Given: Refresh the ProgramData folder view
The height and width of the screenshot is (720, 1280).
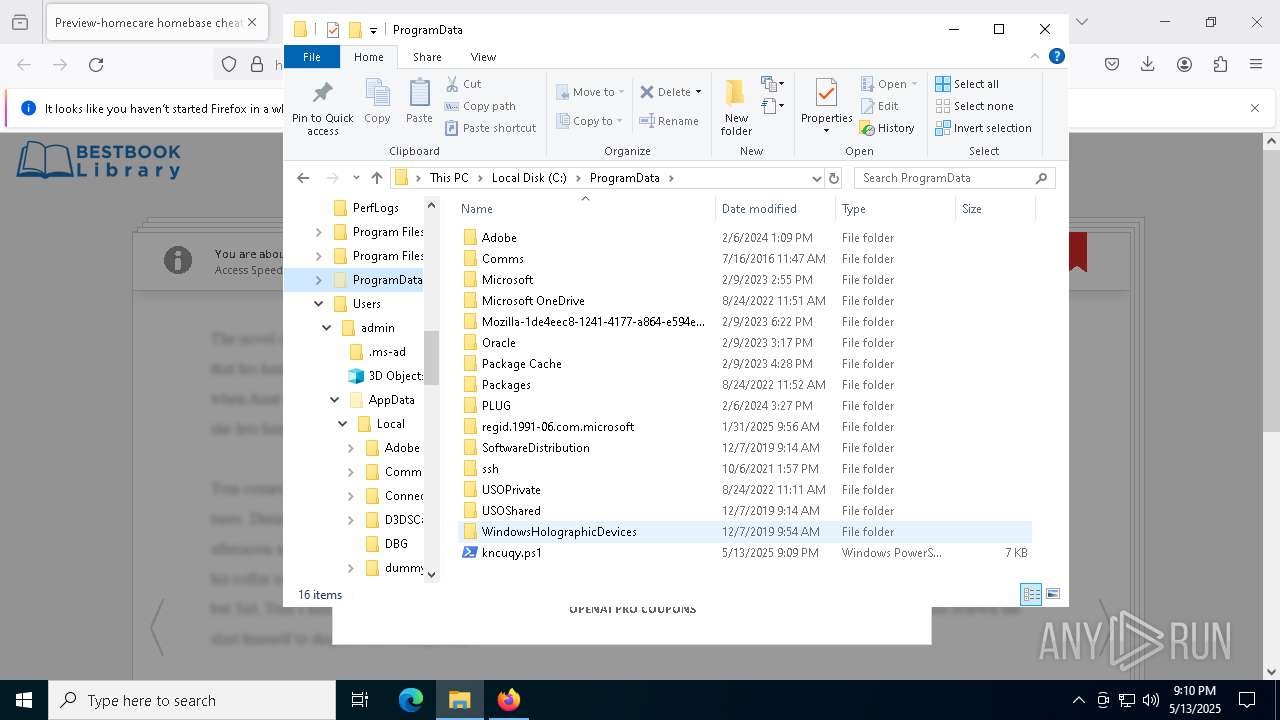Looking at the screenshot, I should tap(834, 178).
